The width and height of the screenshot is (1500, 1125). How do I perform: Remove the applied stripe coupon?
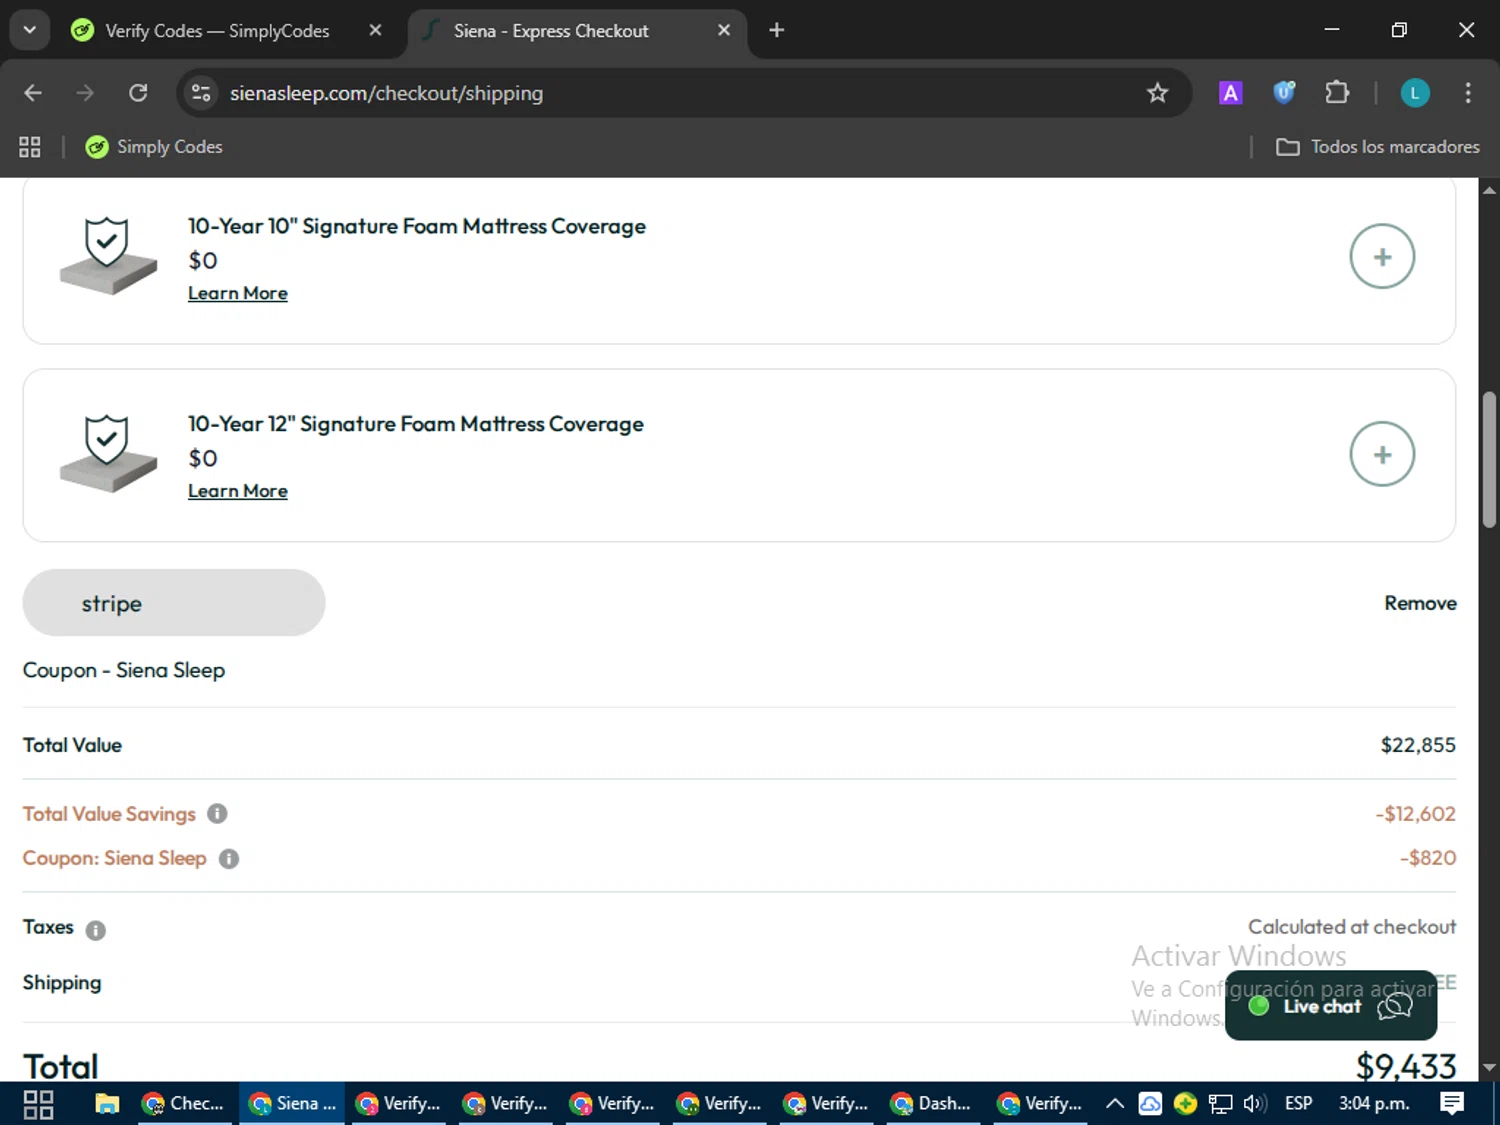click(x=1420, y=603)
